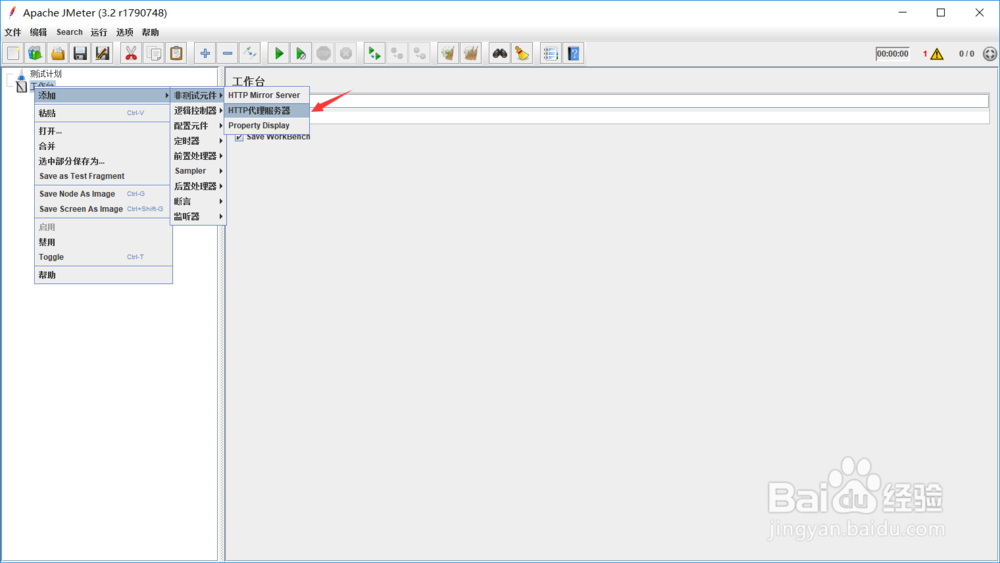Image resolution: width=1000 pixels, height=563 pixels.
Task: Click the yellow warning triangle icon
Action: click(x=937, y=54)
